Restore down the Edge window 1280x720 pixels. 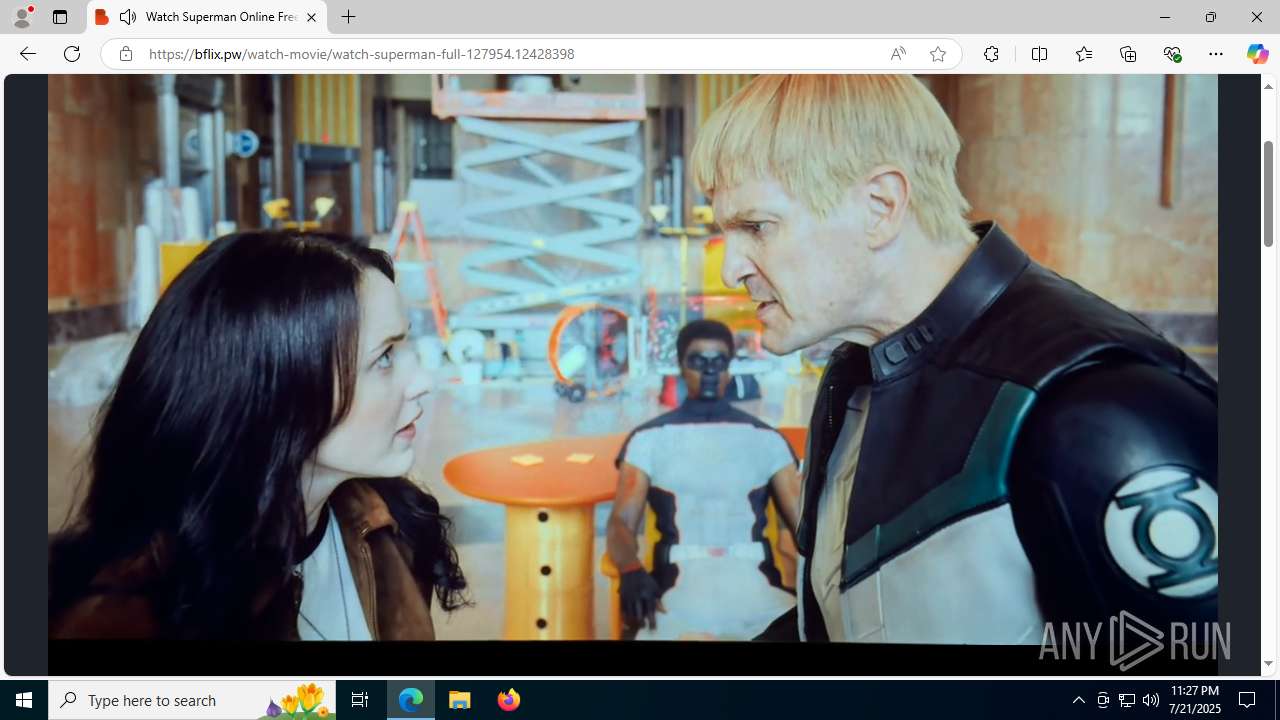[1210, 17]
